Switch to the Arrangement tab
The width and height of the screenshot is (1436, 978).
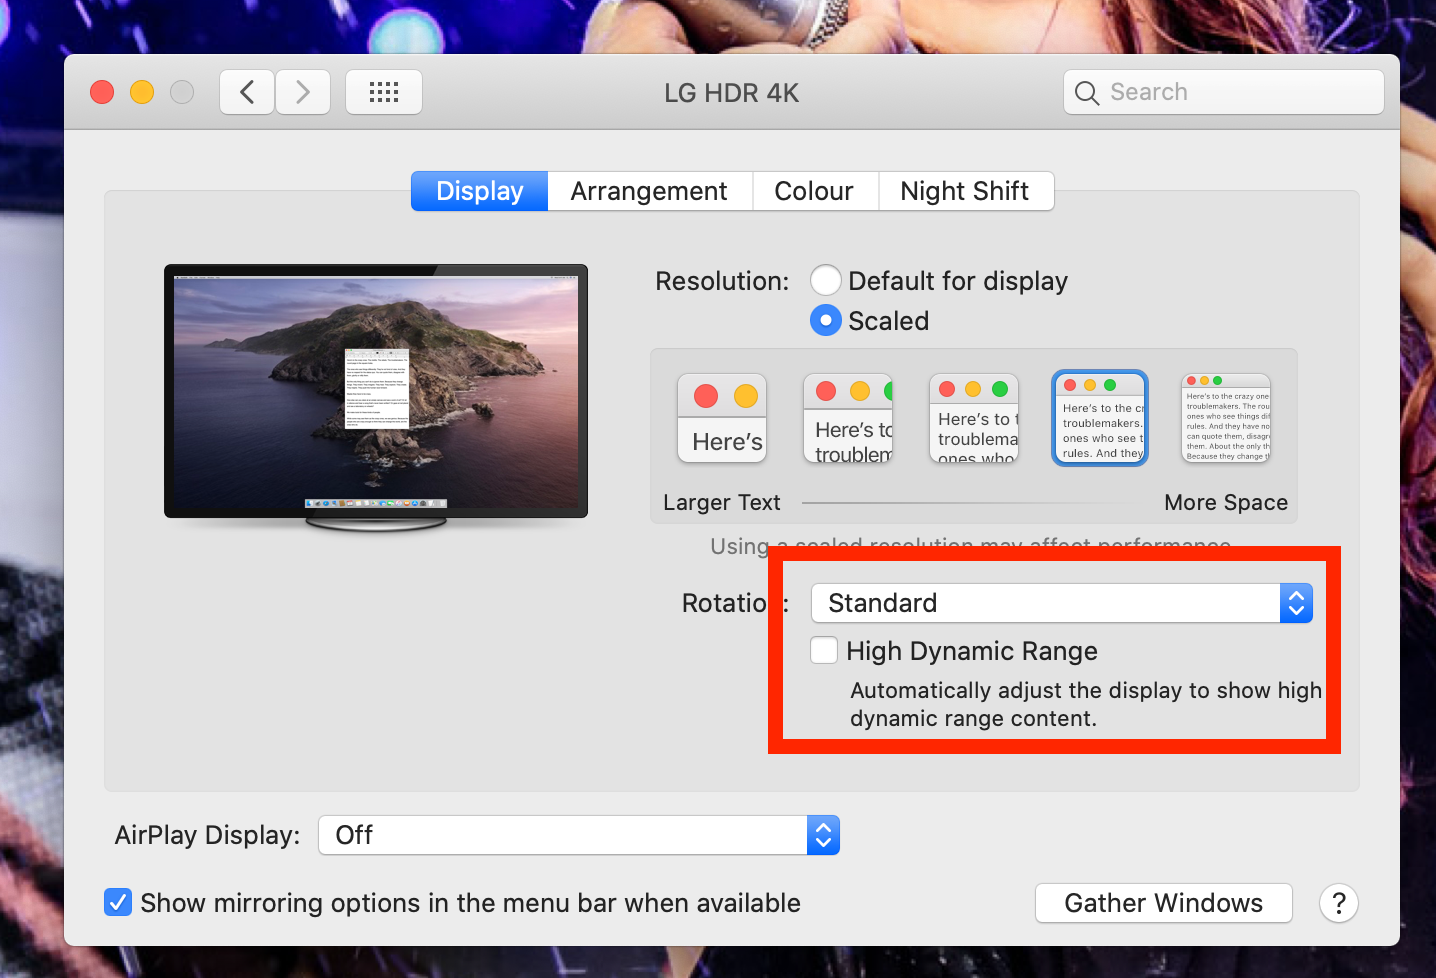coord(649,191)
